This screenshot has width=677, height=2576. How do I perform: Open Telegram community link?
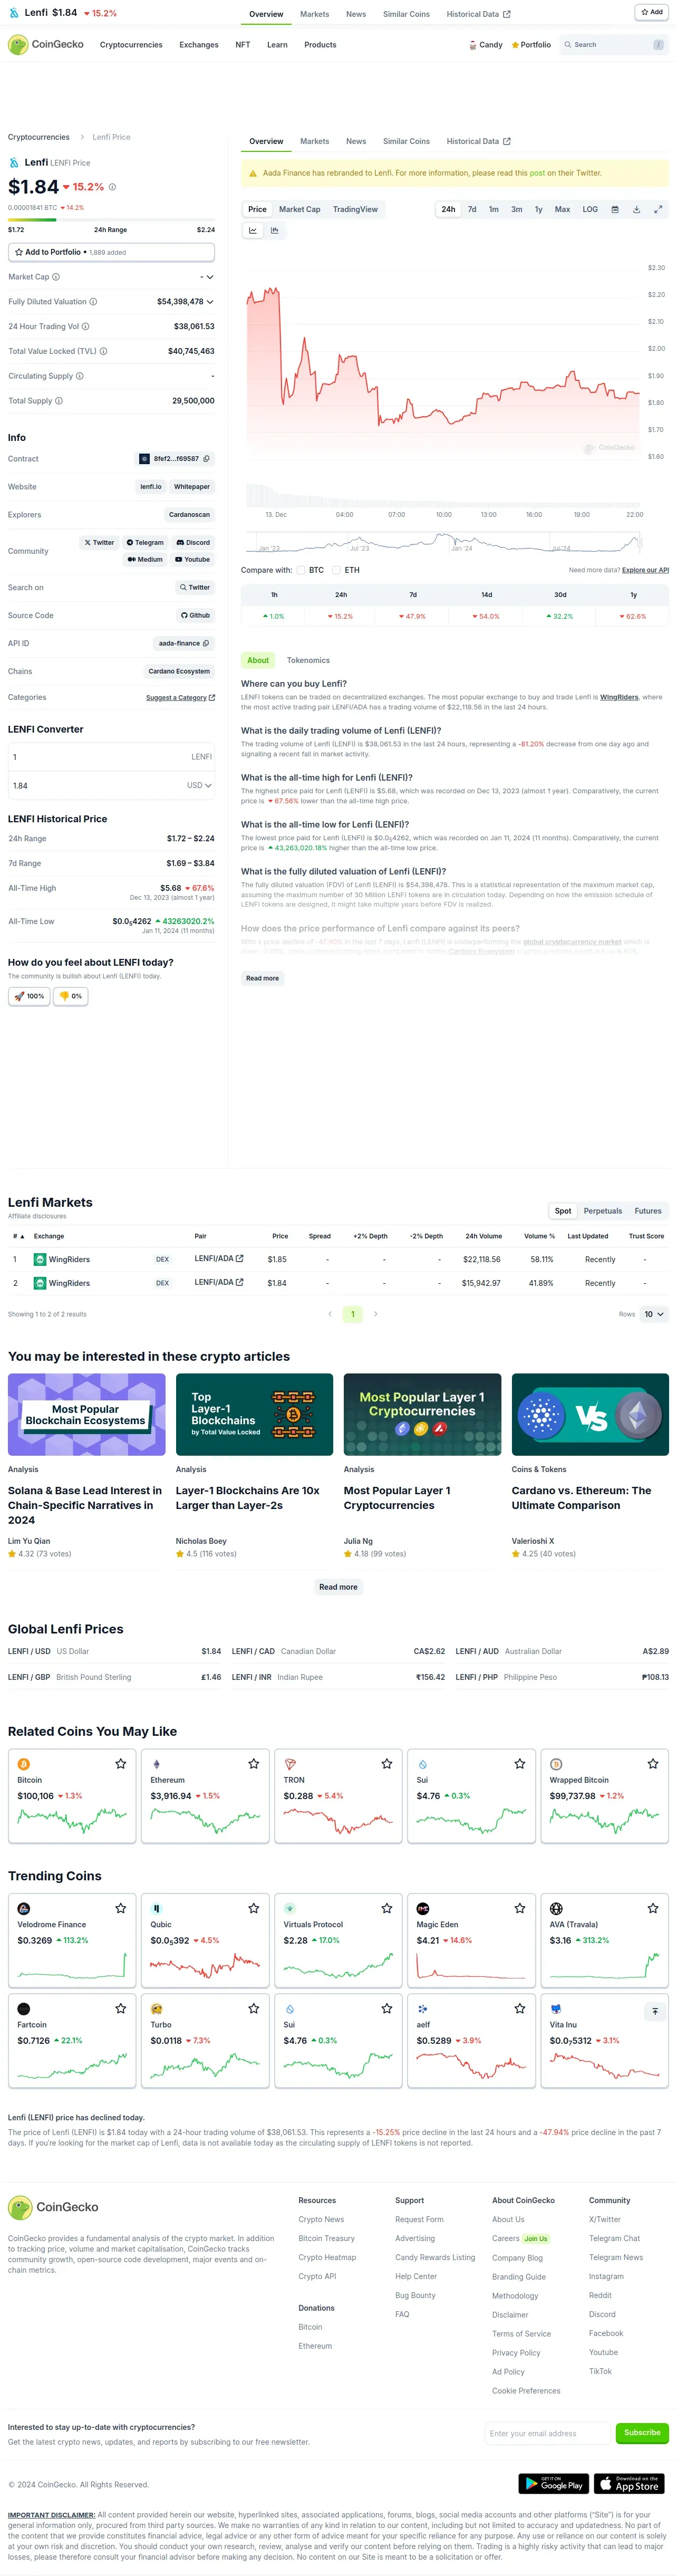point(145,543)
